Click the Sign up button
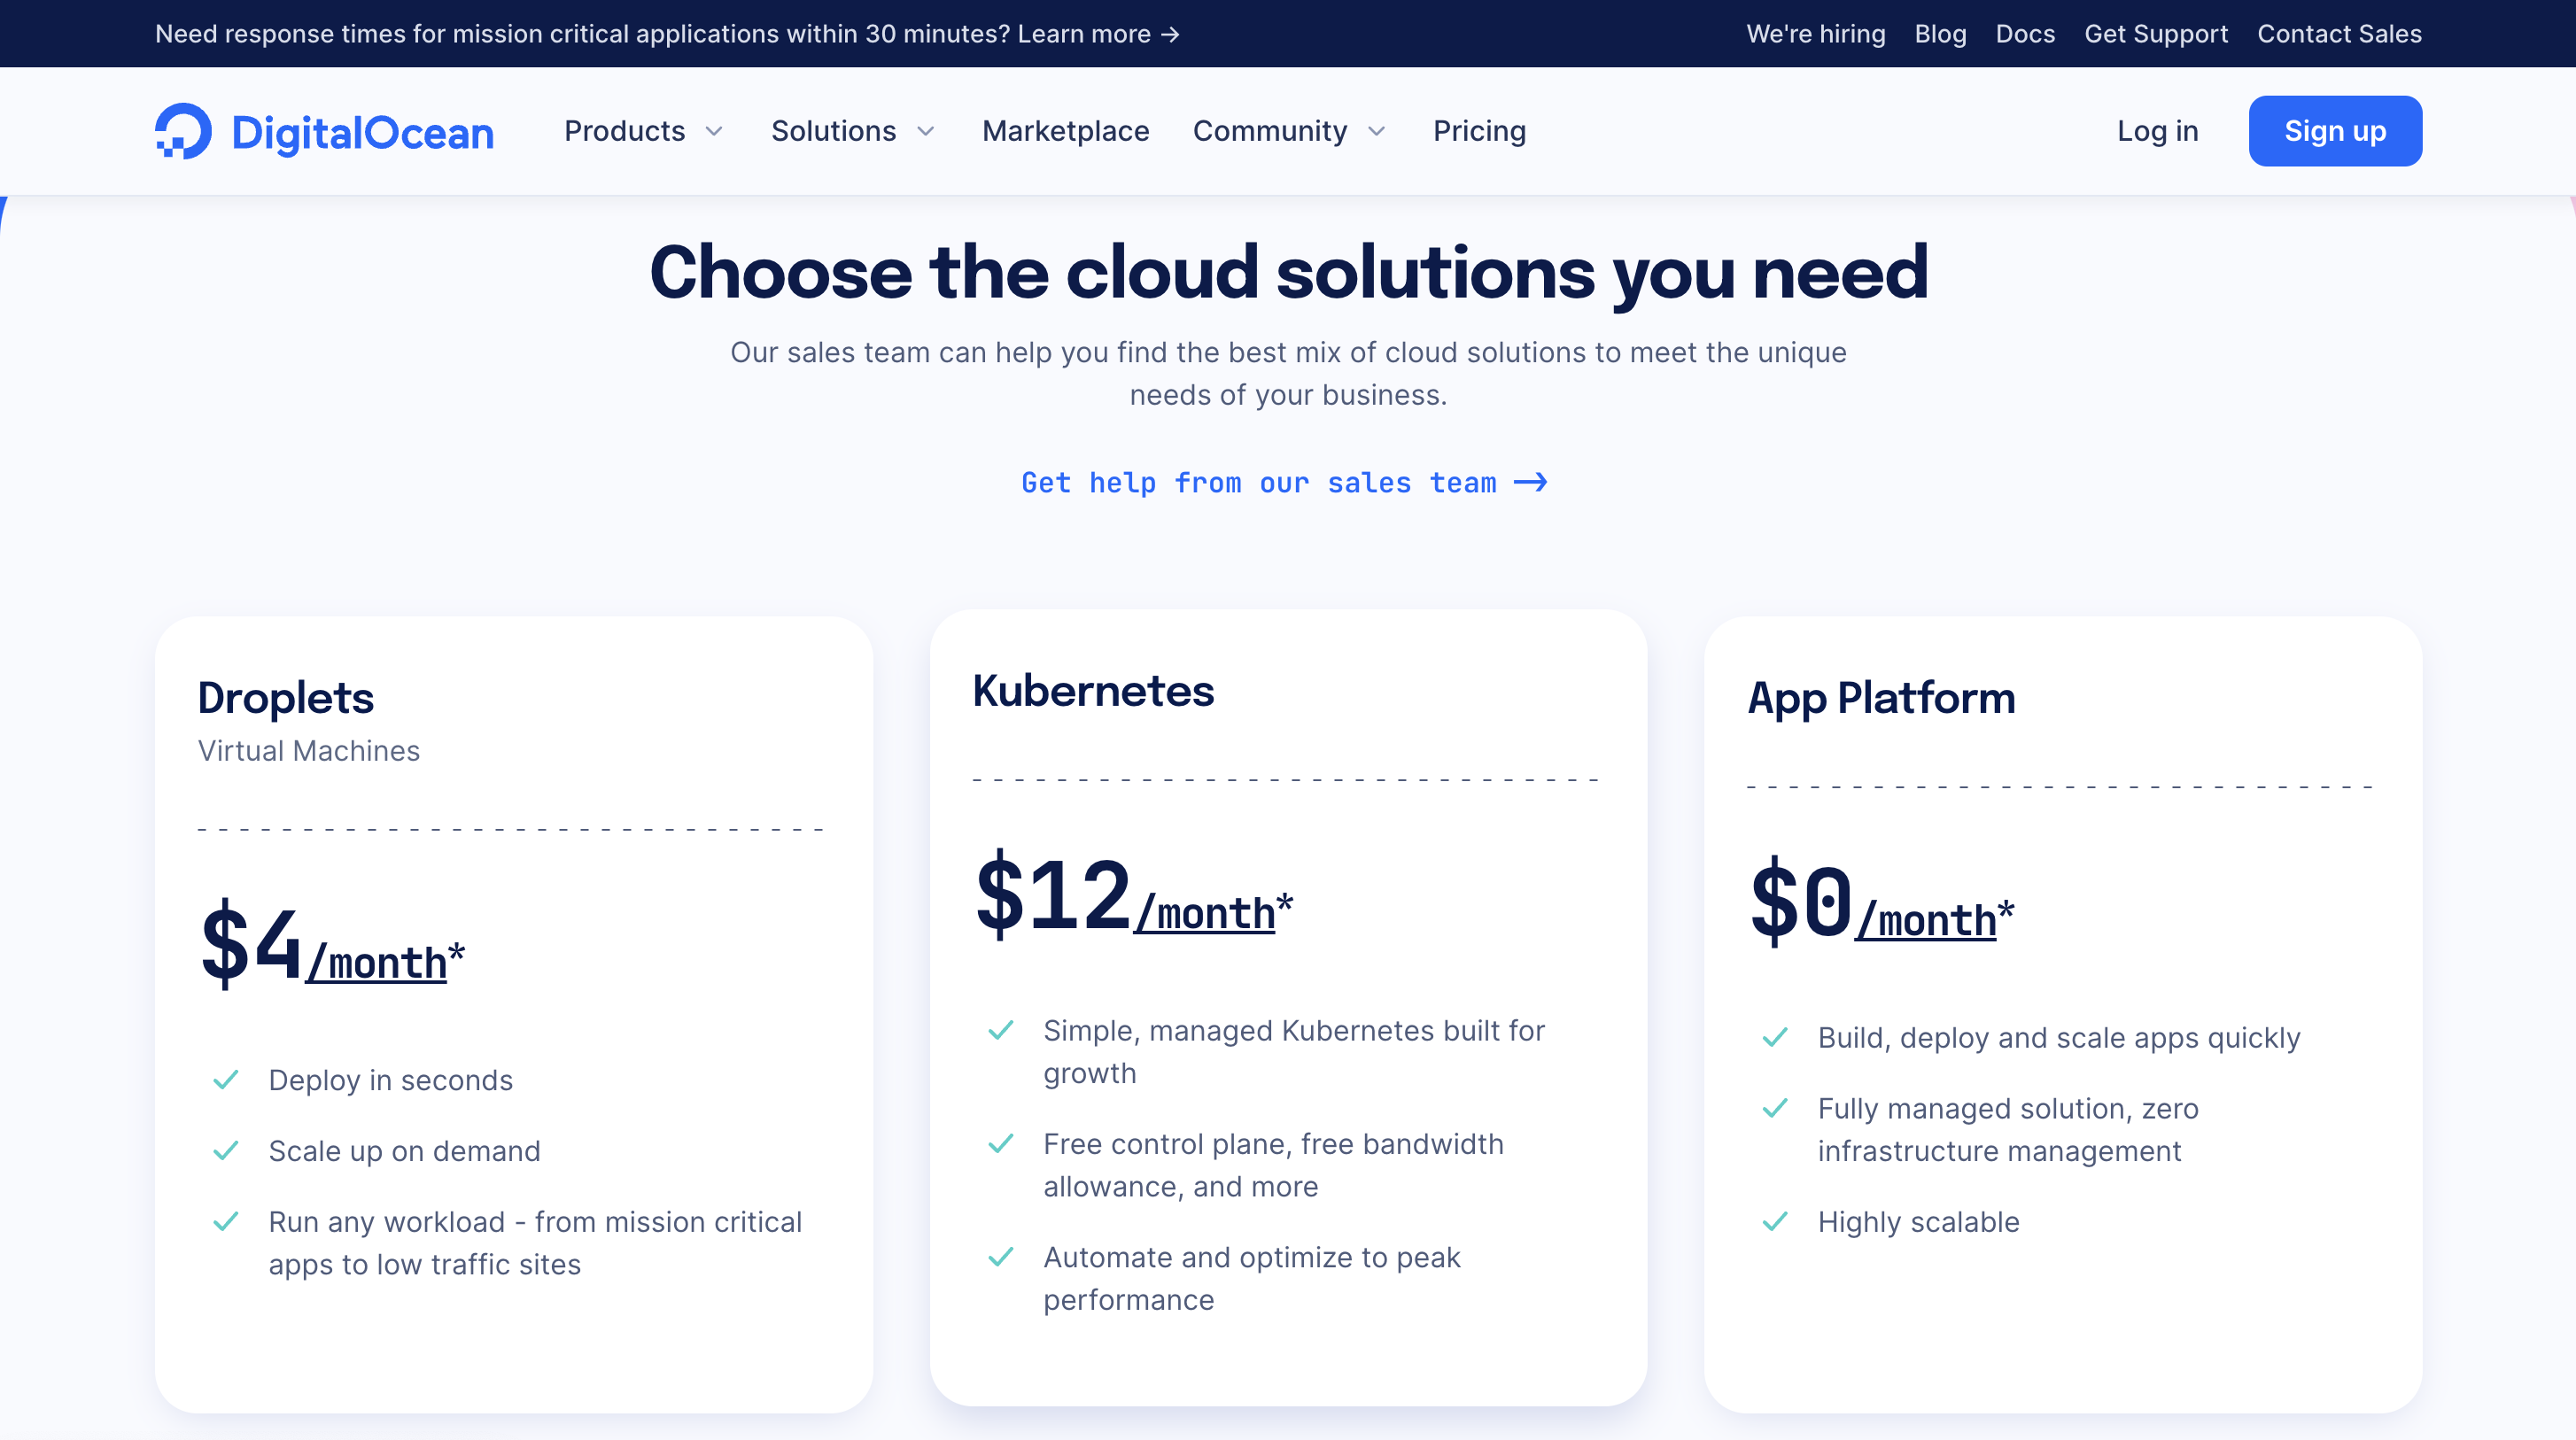The height and width of the screenshot is (1440, 2576). 2335,131
